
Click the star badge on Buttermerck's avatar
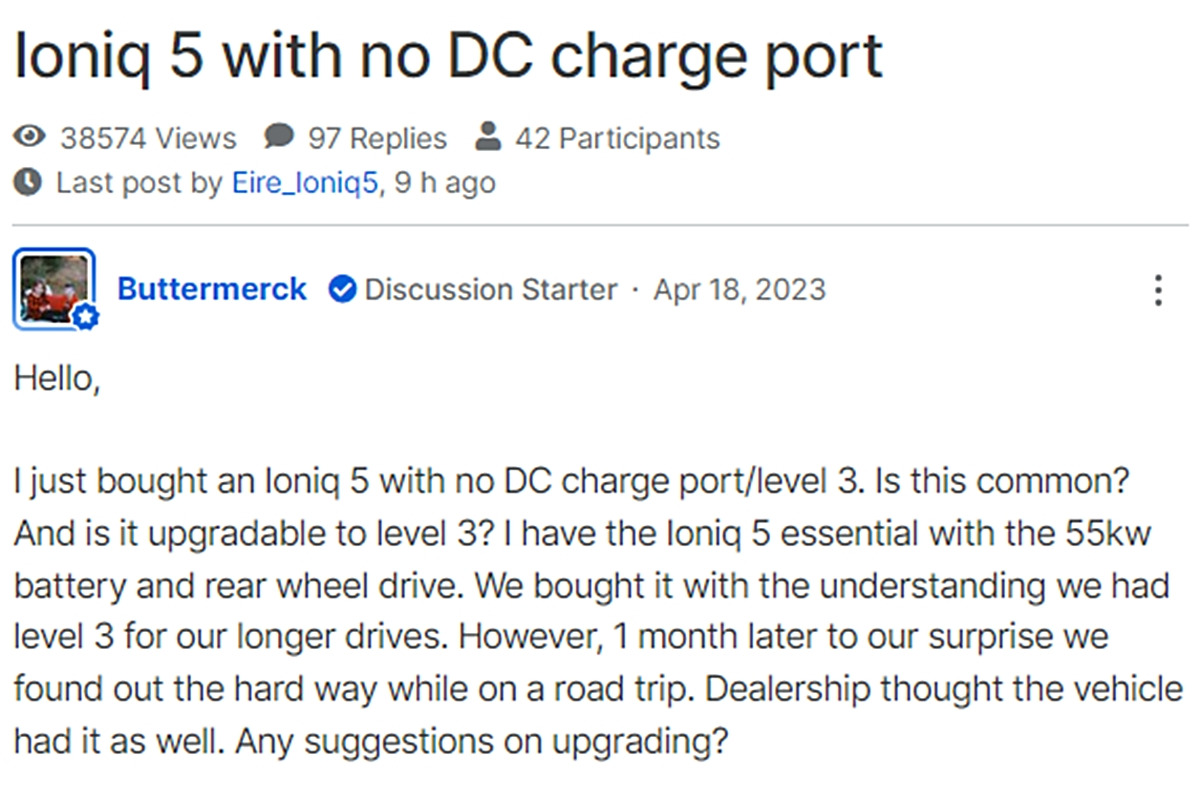click(86, 316)
